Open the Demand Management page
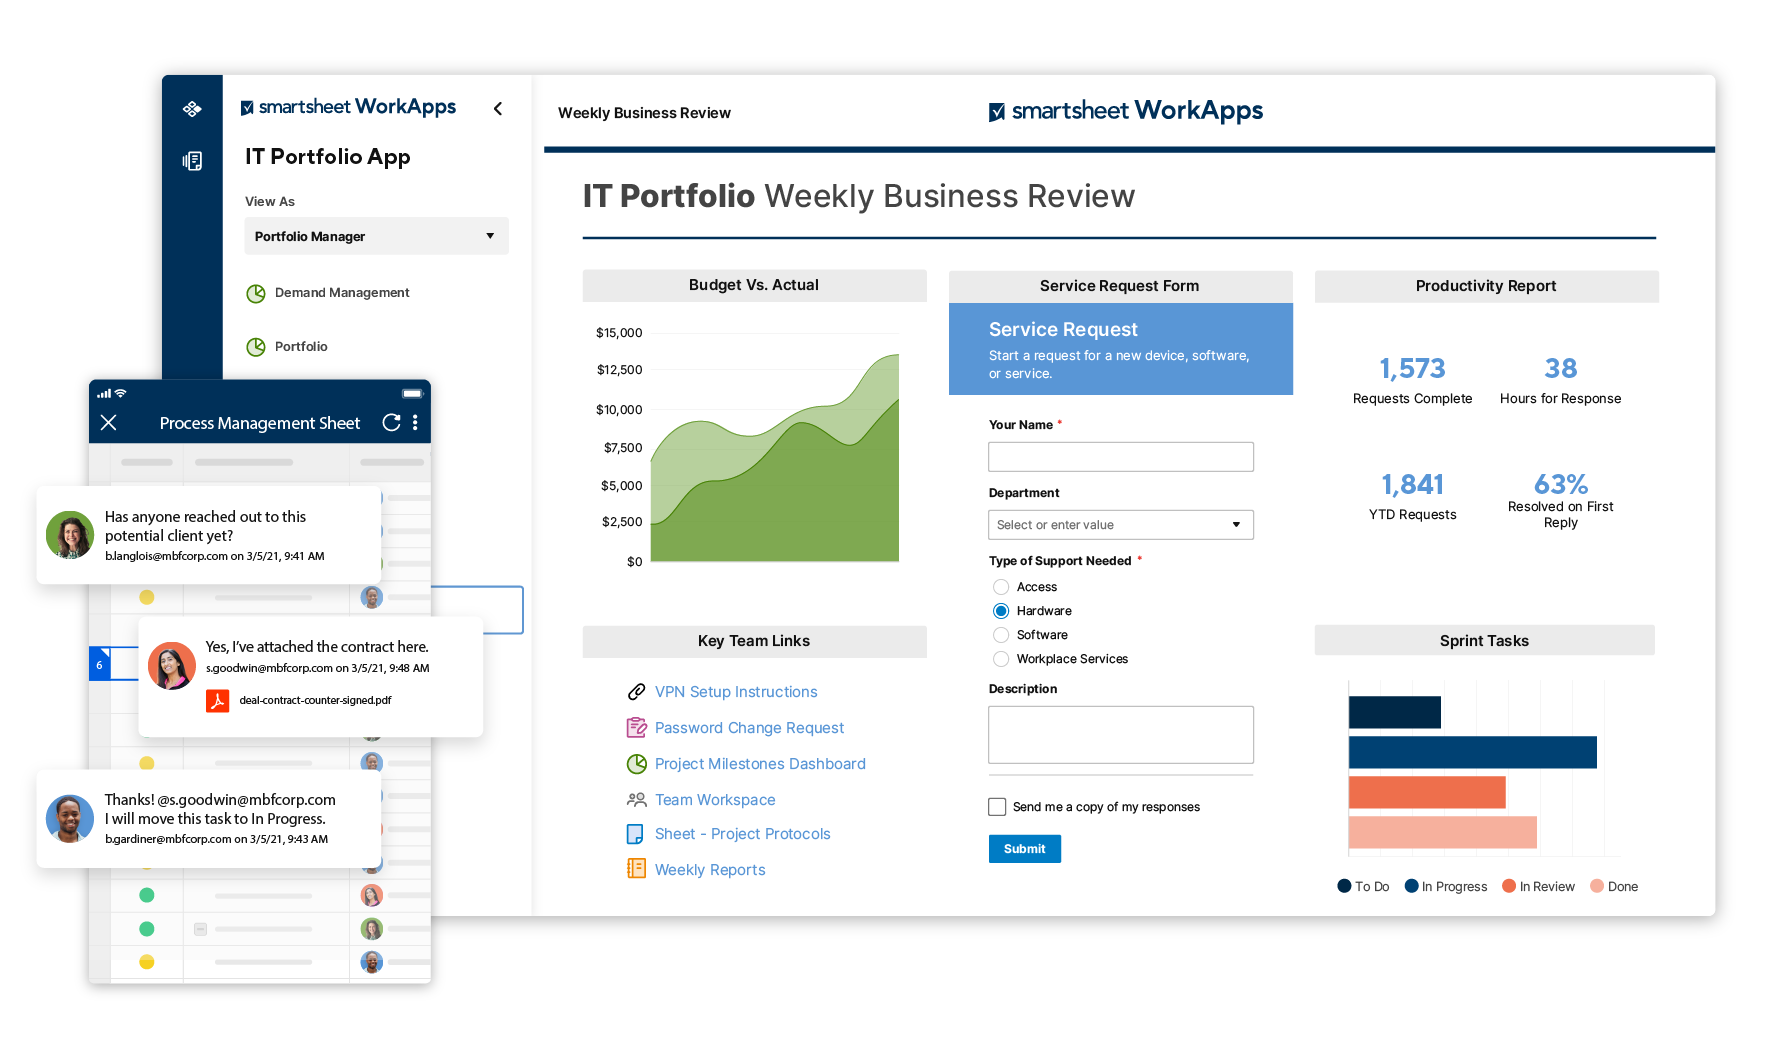The height and width of the screenshot is (1061, 1789). [342, 293]
